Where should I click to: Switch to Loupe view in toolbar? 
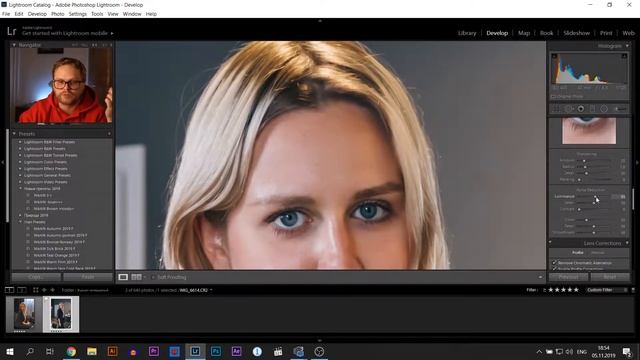click(x=123, y=277)
